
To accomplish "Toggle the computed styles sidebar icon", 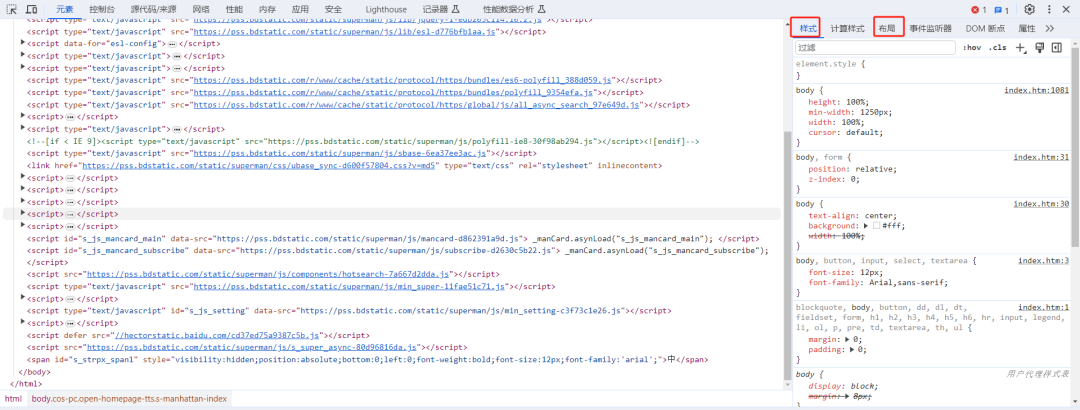I will point(1057,48).
